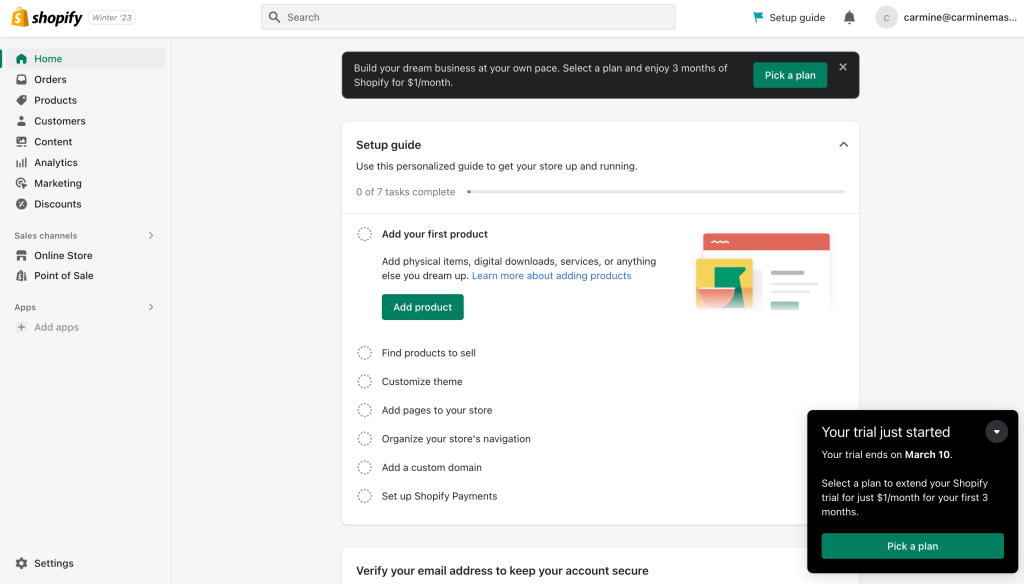Minimize the trial popup with arrow
Screen dimensions: 1024x584
pos(997,432)
